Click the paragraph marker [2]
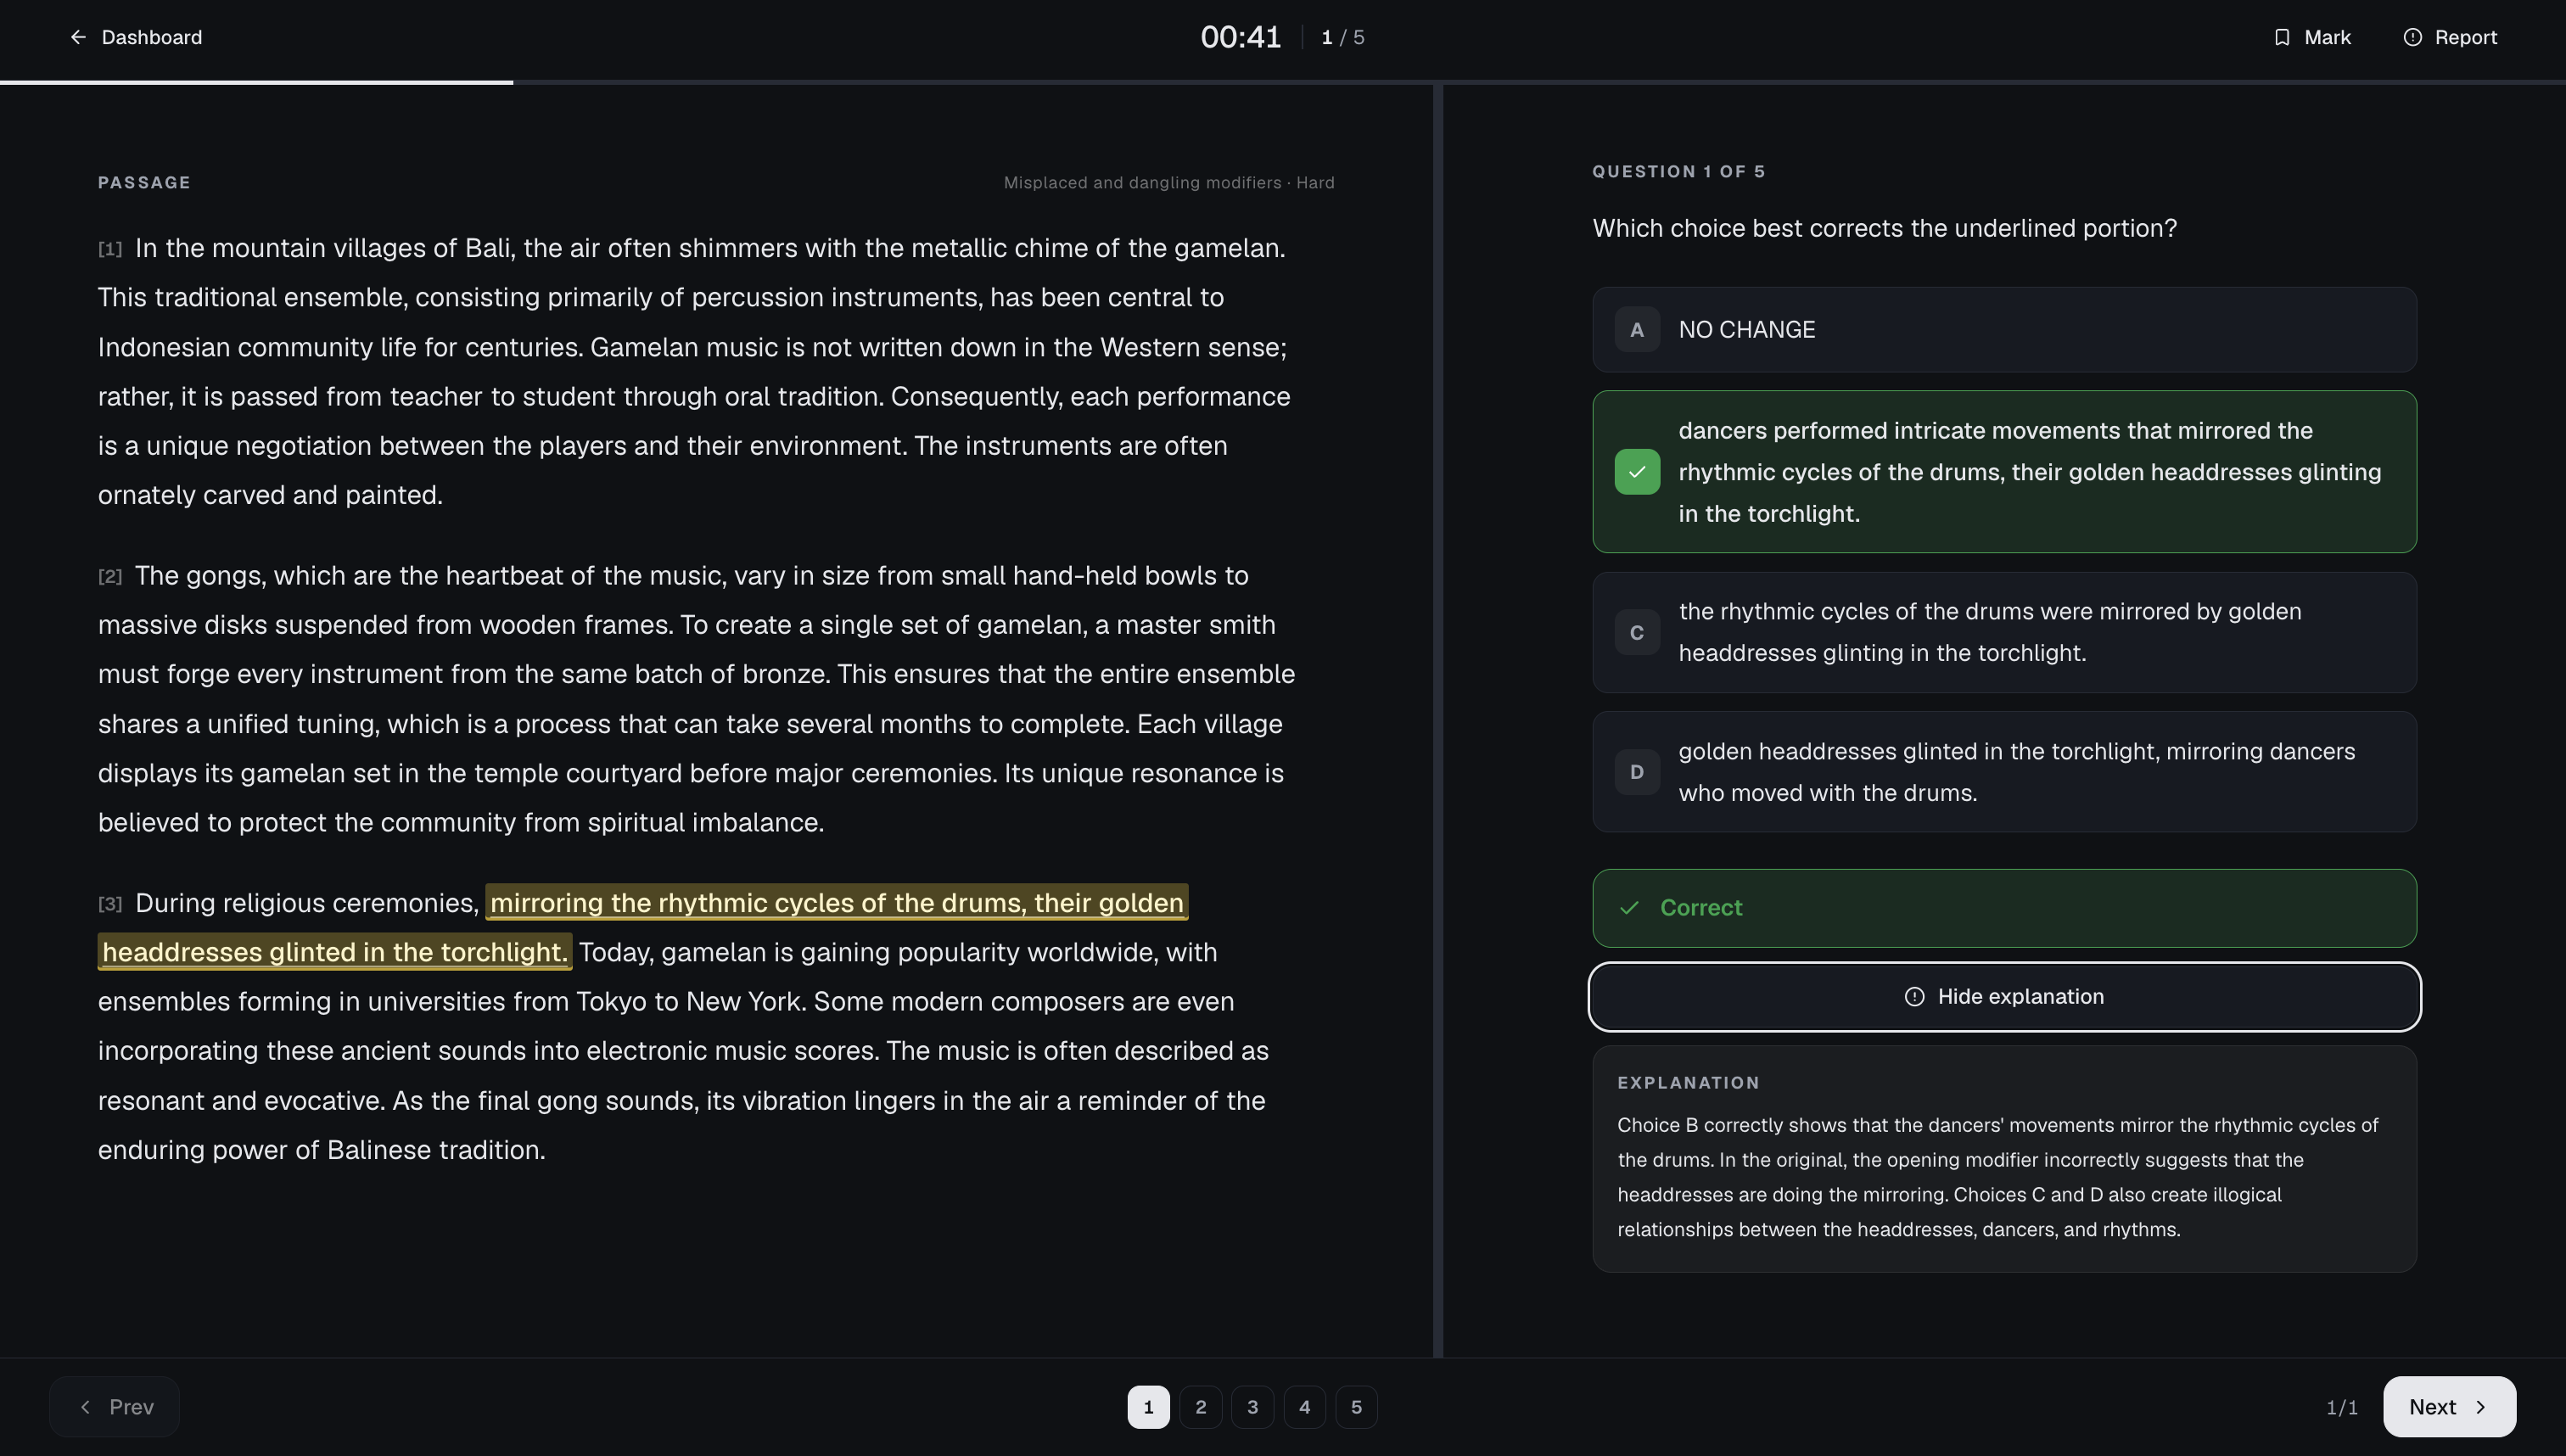Image resolution: width=2566 pixels, height=1456 pixels. coord(110,576)
